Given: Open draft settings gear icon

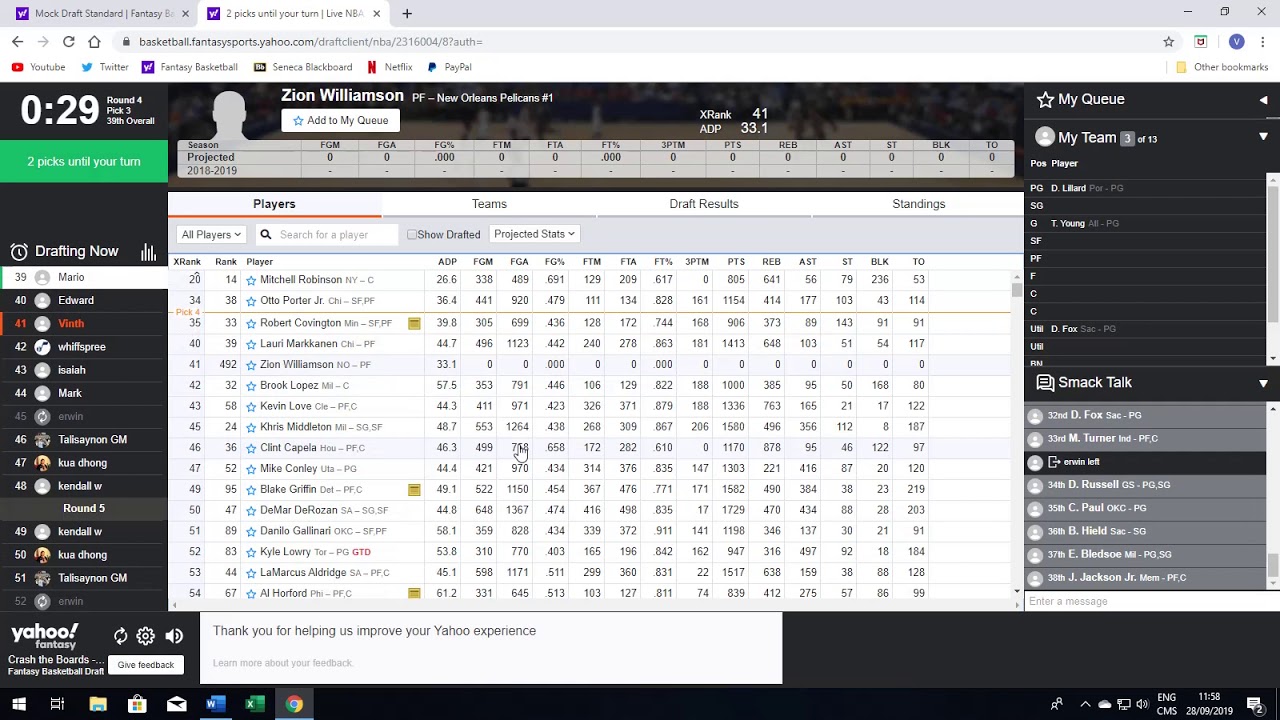Looking at the screenshot, I should pos(146,636).
